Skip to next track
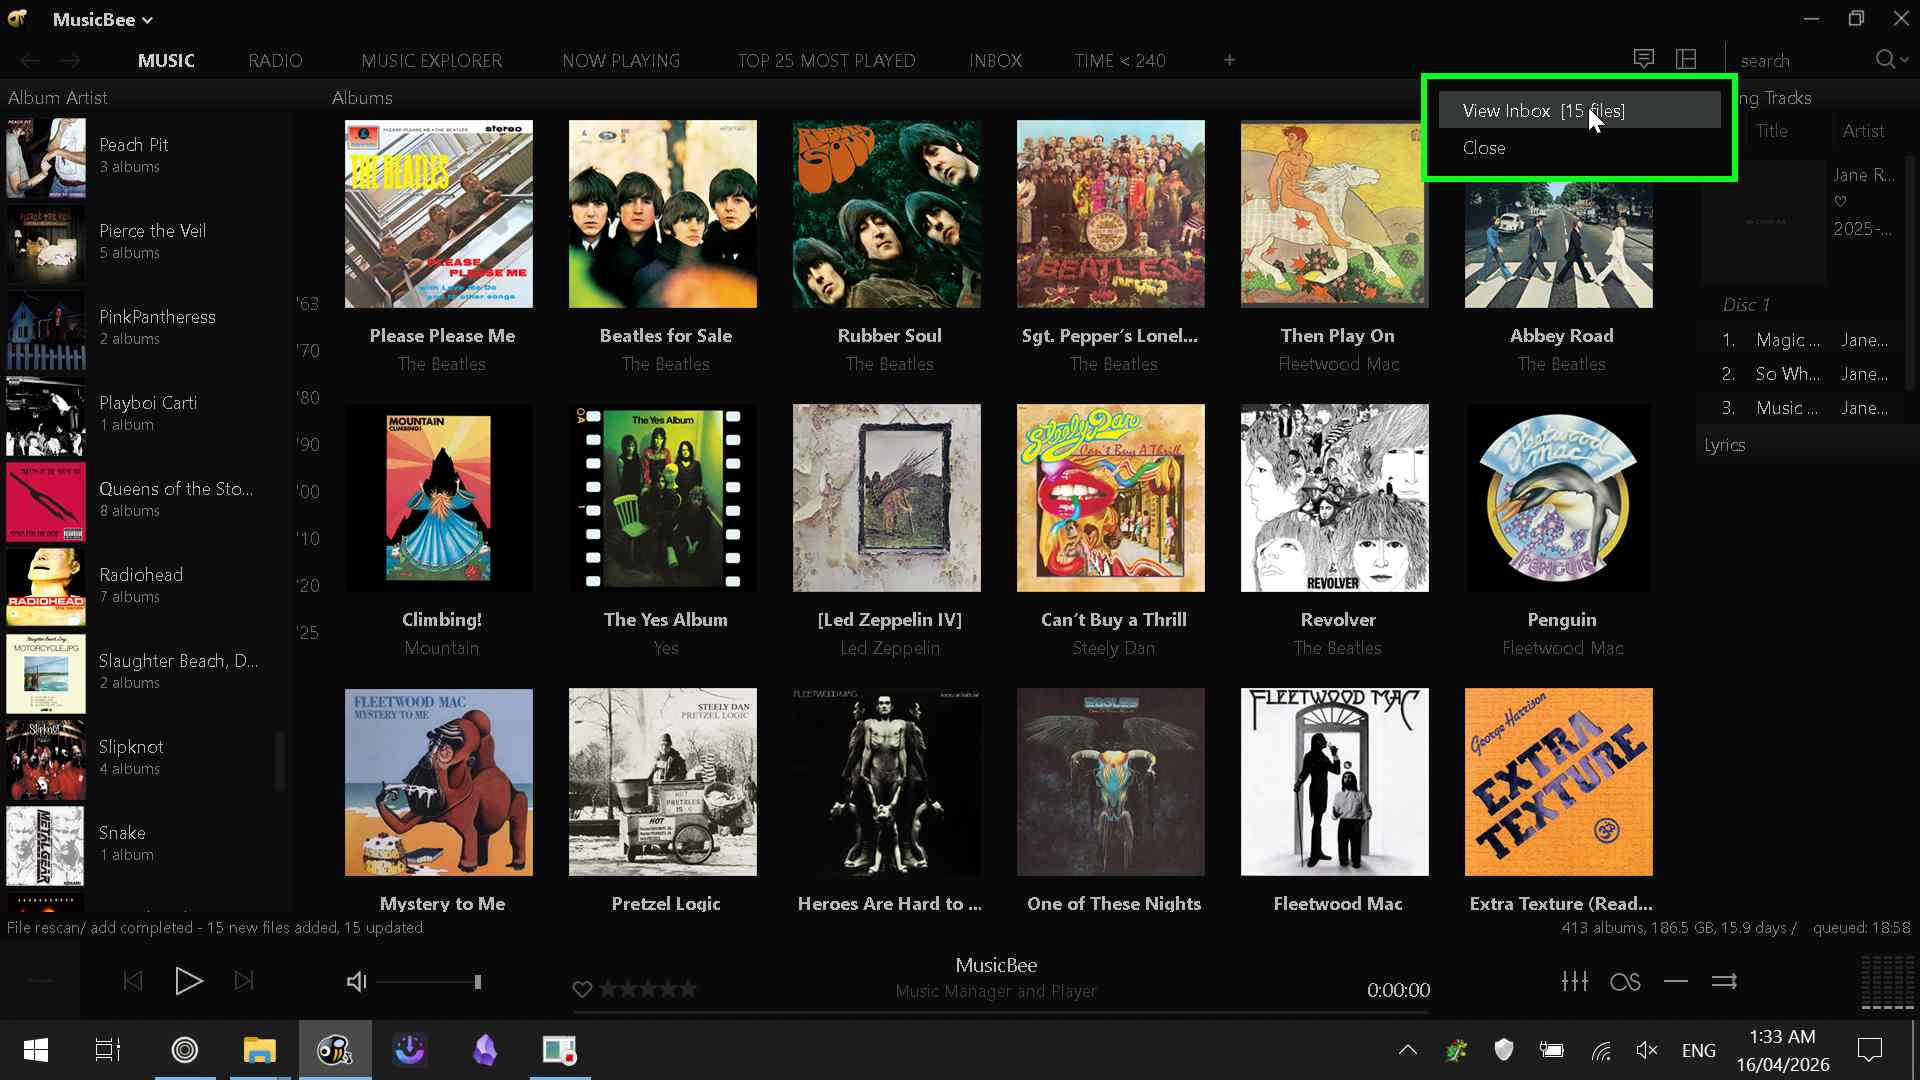The image size is (1920, 1080). click(x=244, y=981)
